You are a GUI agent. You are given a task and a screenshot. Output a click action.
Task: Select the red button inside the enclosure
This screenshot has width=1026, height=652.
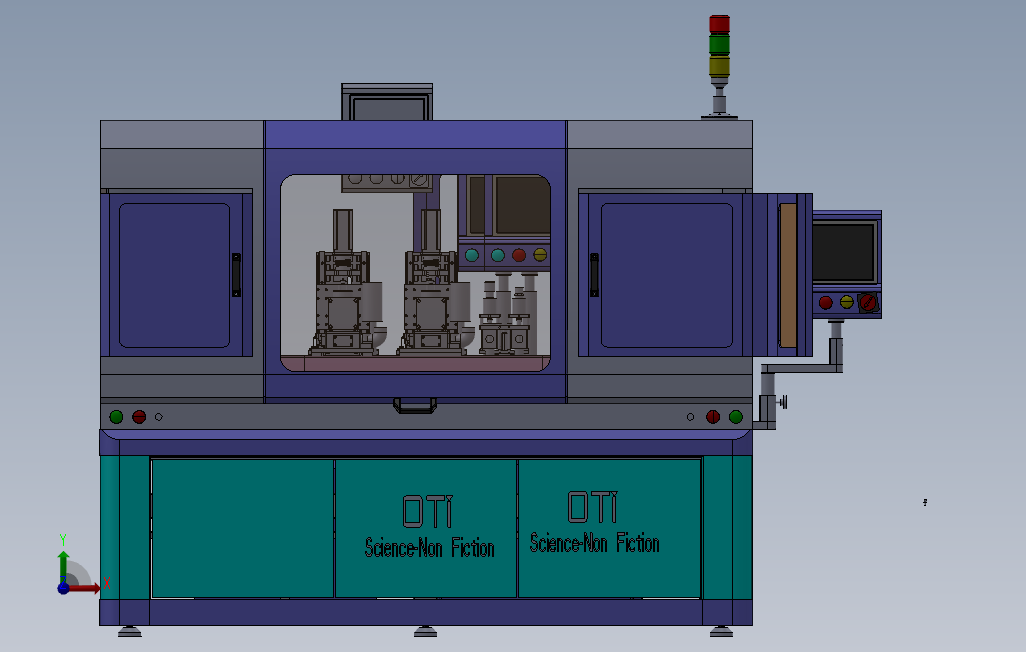pos(519,255)
